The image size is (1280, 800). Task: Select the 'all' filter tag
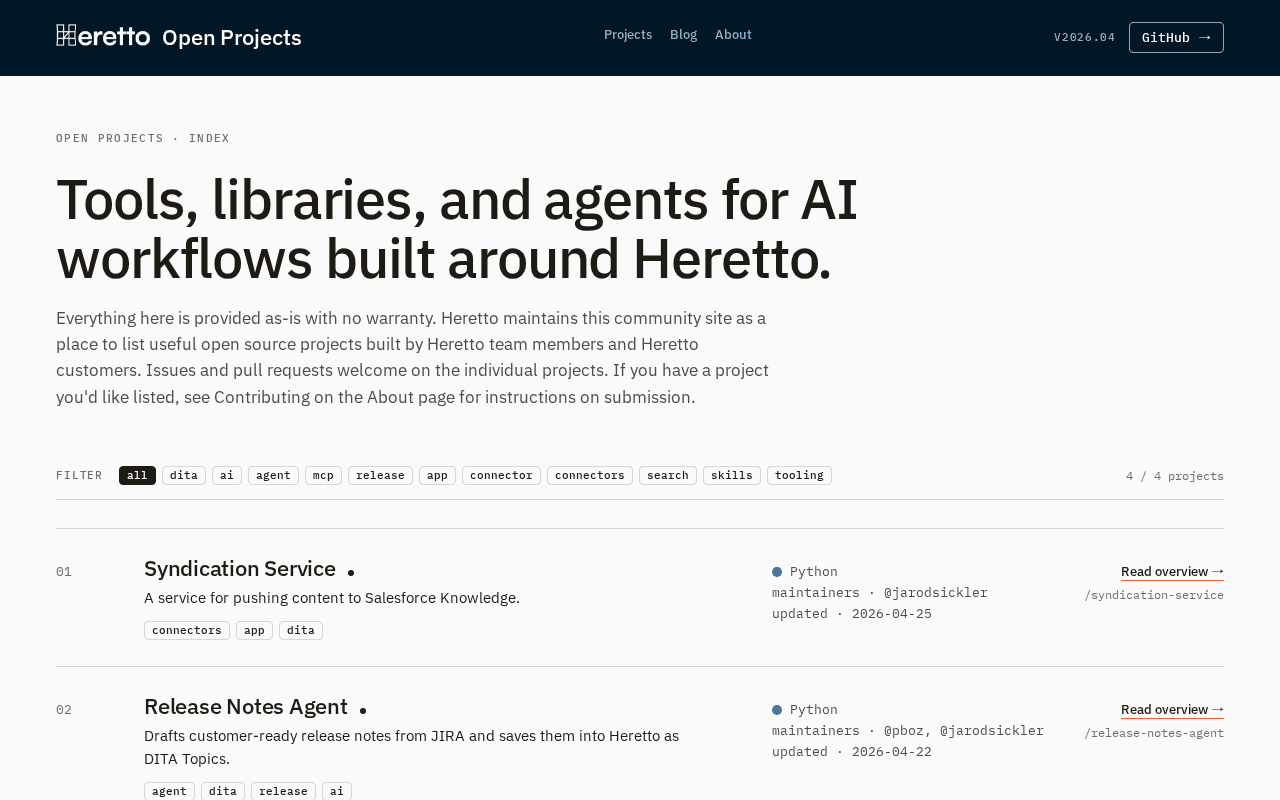tap(137, 475)
